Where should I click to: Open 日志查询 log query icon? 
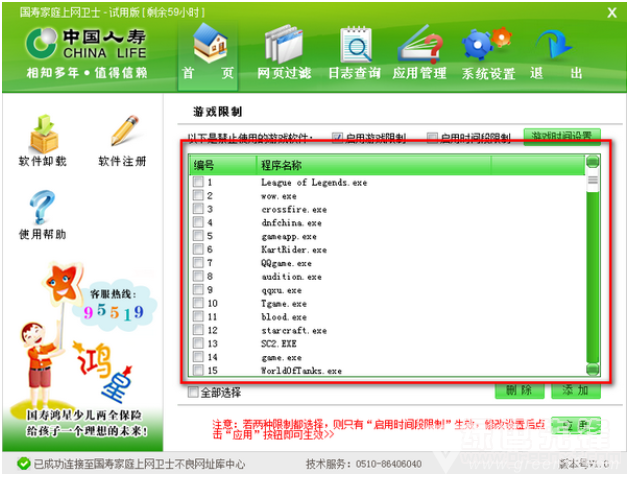[x=355, y=44]
